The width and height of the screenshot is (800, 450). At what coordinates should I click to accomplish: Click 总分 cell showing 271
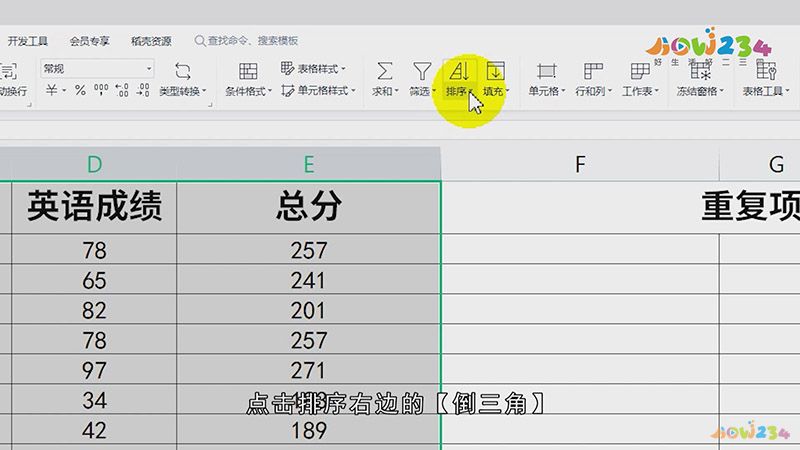pos(309,370)
